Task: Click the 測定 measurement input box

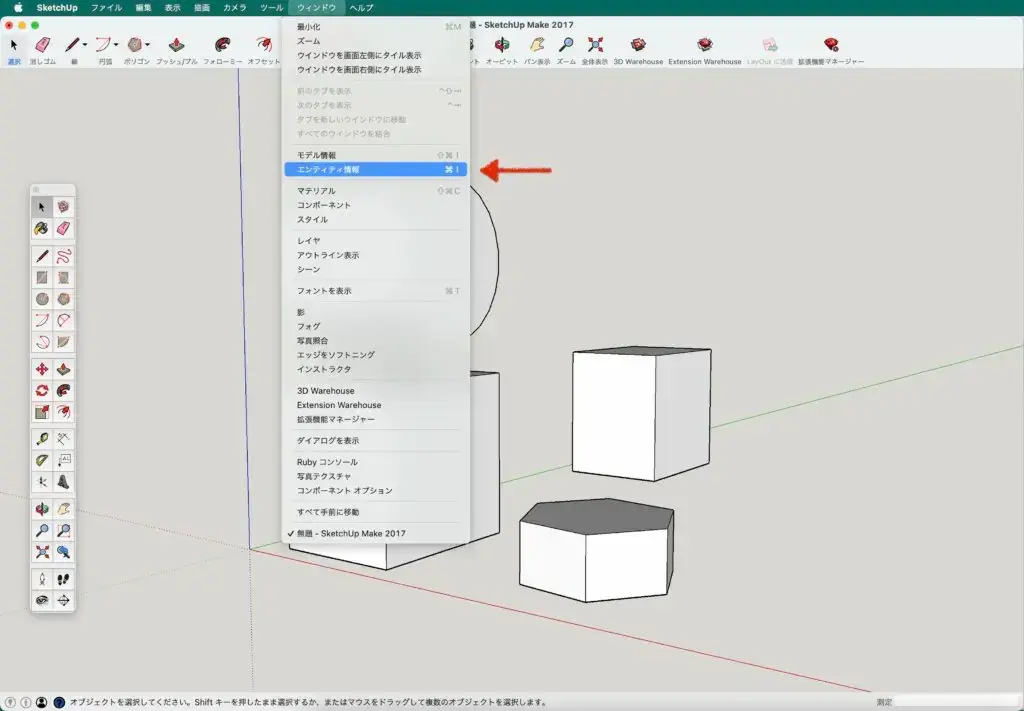Action: point(957,703)
